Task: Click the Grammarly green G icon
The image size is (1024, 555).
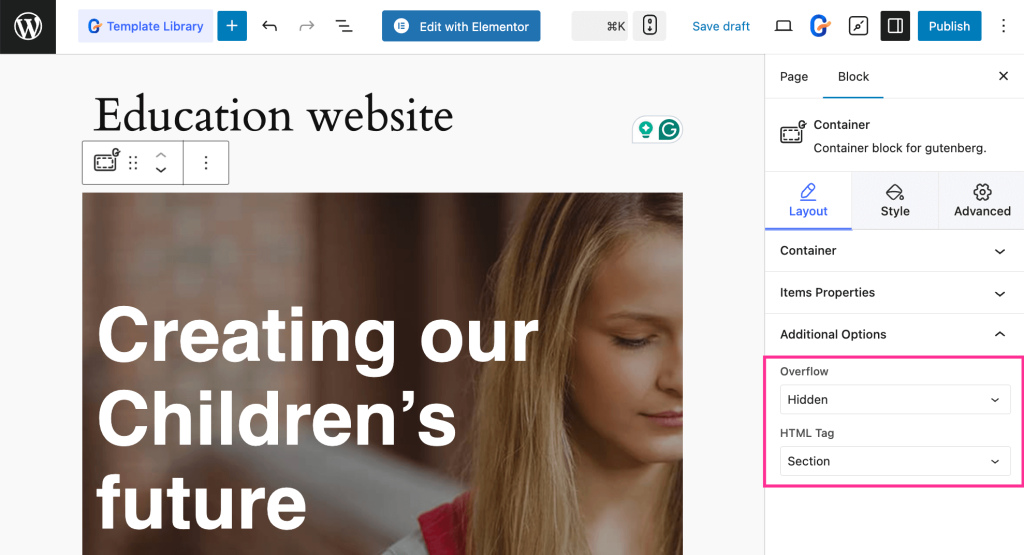Action: tap(669, 130)
